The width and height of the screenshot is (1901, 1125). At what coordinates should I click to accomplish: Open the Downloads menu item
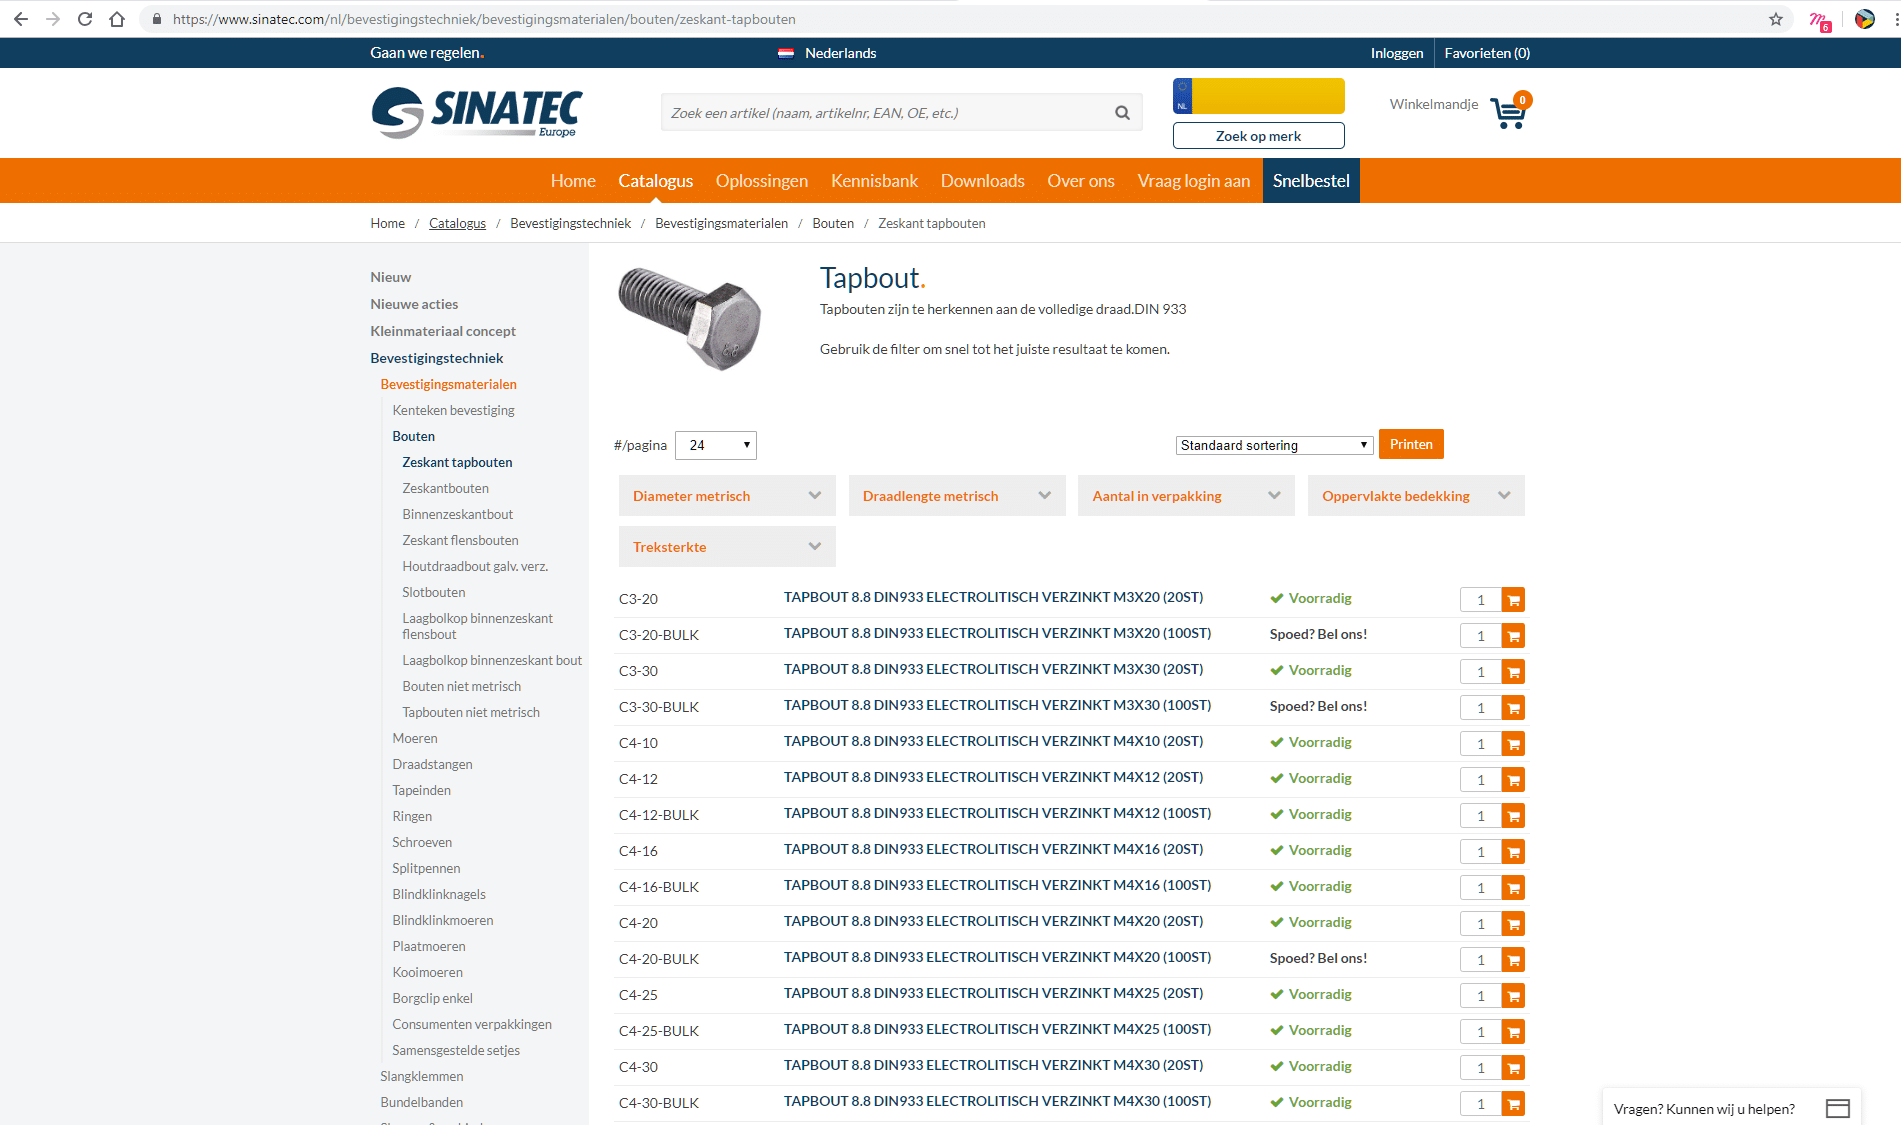pyautogui.click(x=983, y=181)
